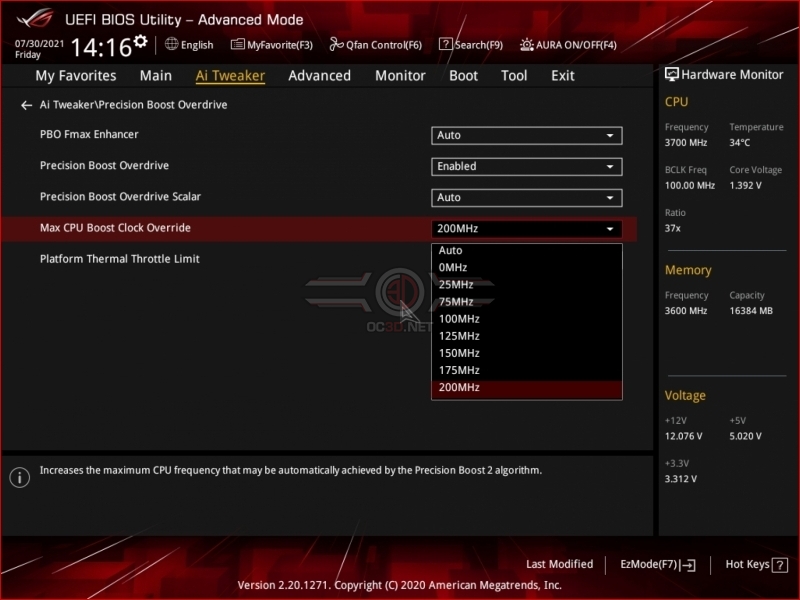Collapse the Max CPU Boost Clock Override dropdown
This screenshot has width=800, height=600.
click(527, 229)
